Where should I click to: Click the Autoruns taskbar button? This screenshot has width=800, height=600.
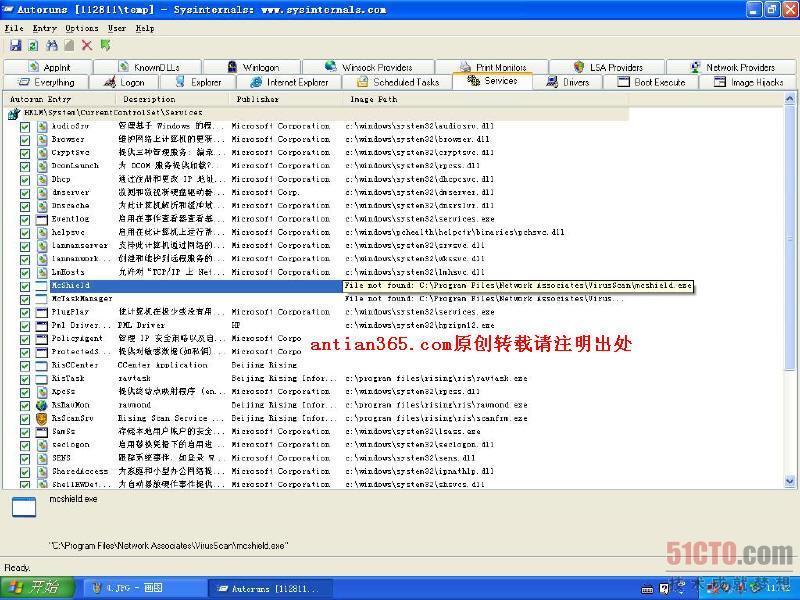coord(271,588)
